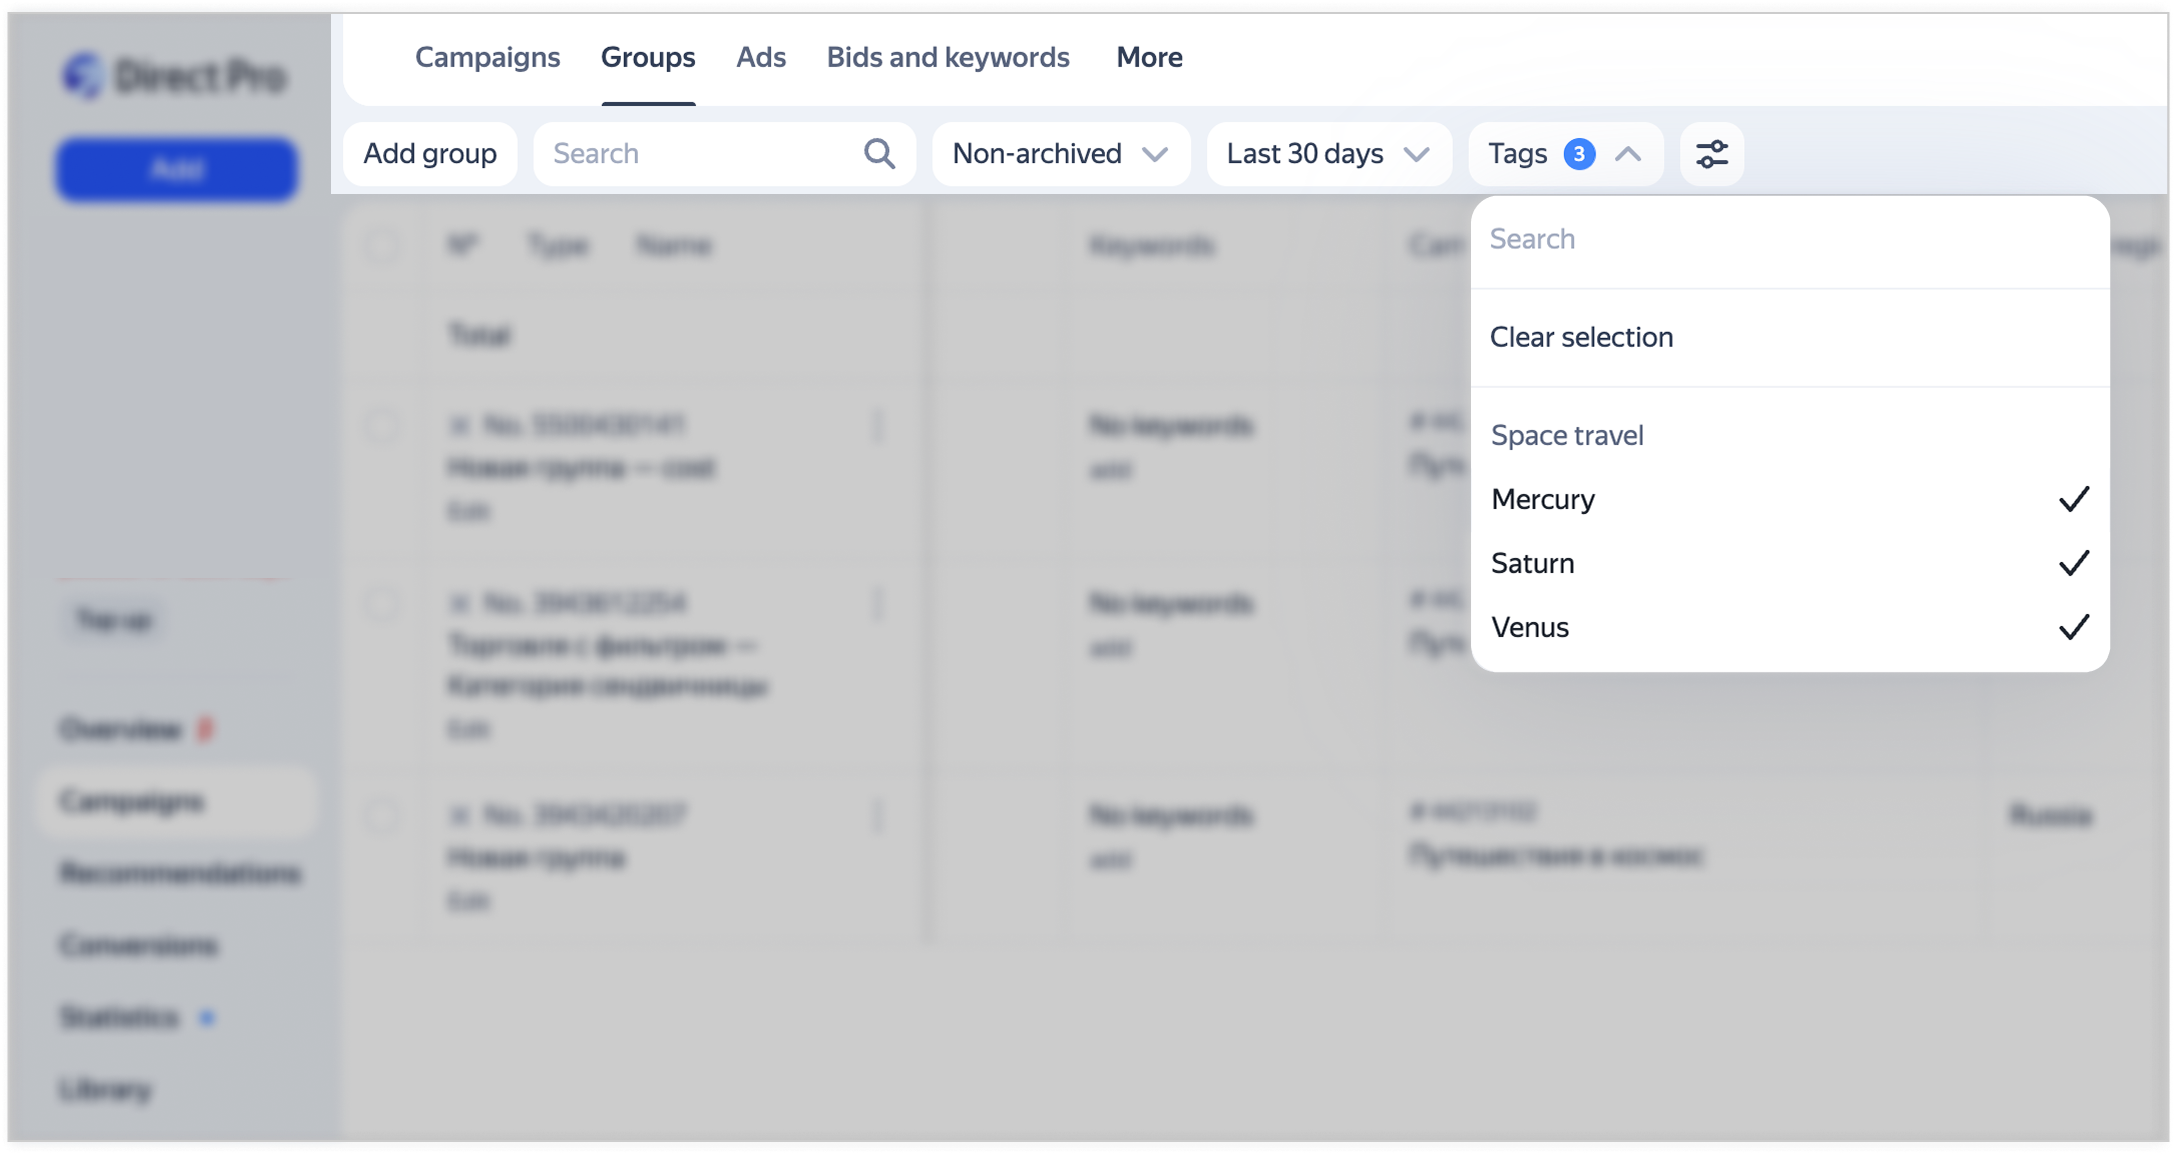
Task: Click the Direct Pro logo
Action: pyautogui.click(x=175, y=76)
